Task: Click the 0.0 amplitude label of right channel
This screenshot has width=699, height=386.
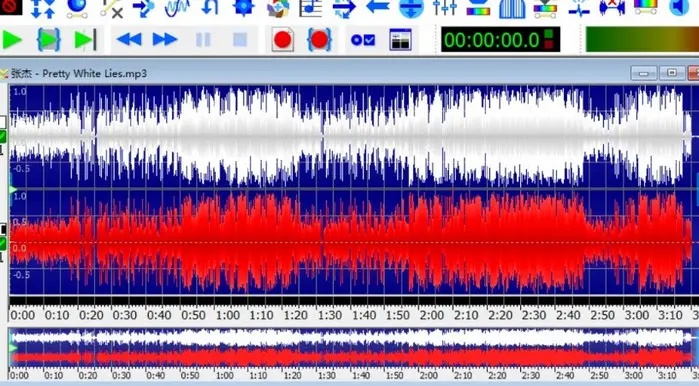Action: 19,248
